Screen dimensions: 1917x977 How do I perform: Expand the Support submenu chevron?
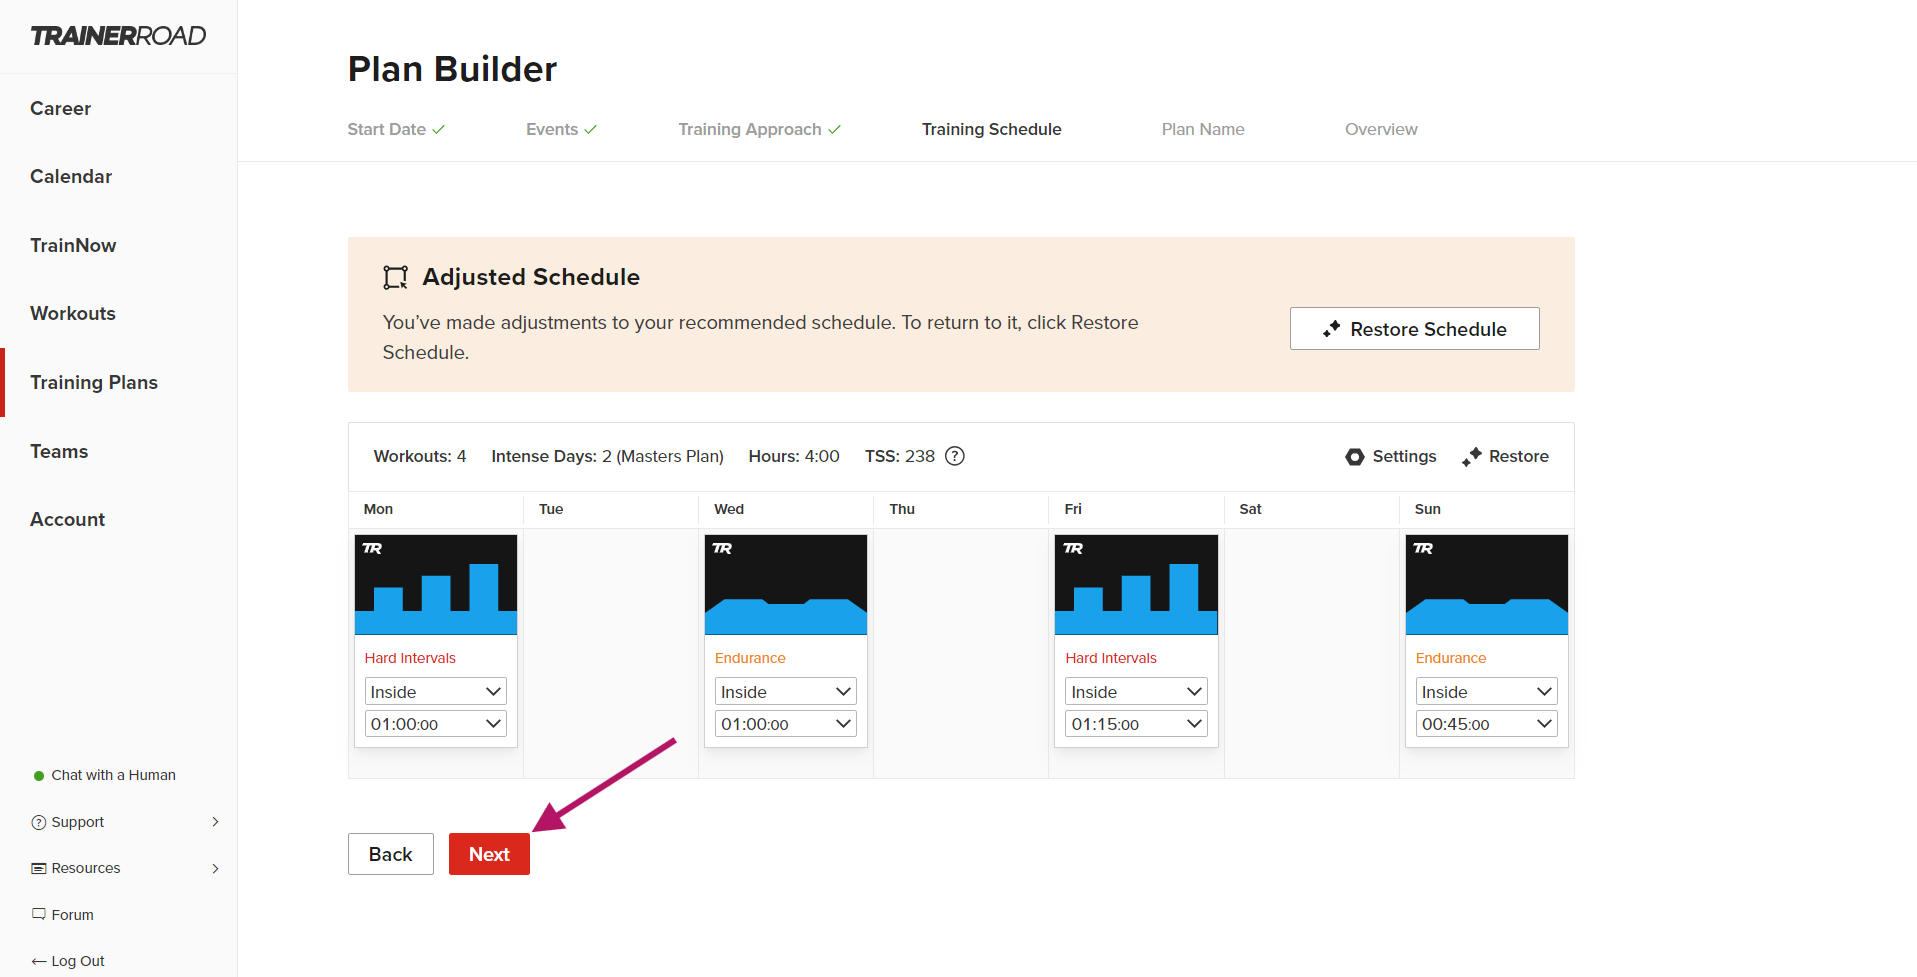point(215,822)
